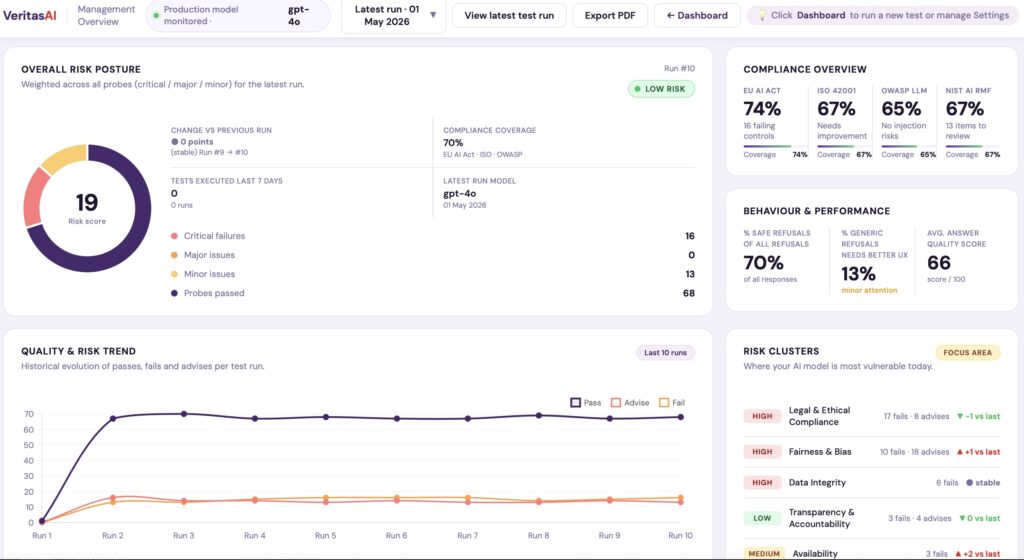Click the stable dot icon for Data Integrity
The image size is (1024, 560).
pyautogui.click(x=969, y=483)
